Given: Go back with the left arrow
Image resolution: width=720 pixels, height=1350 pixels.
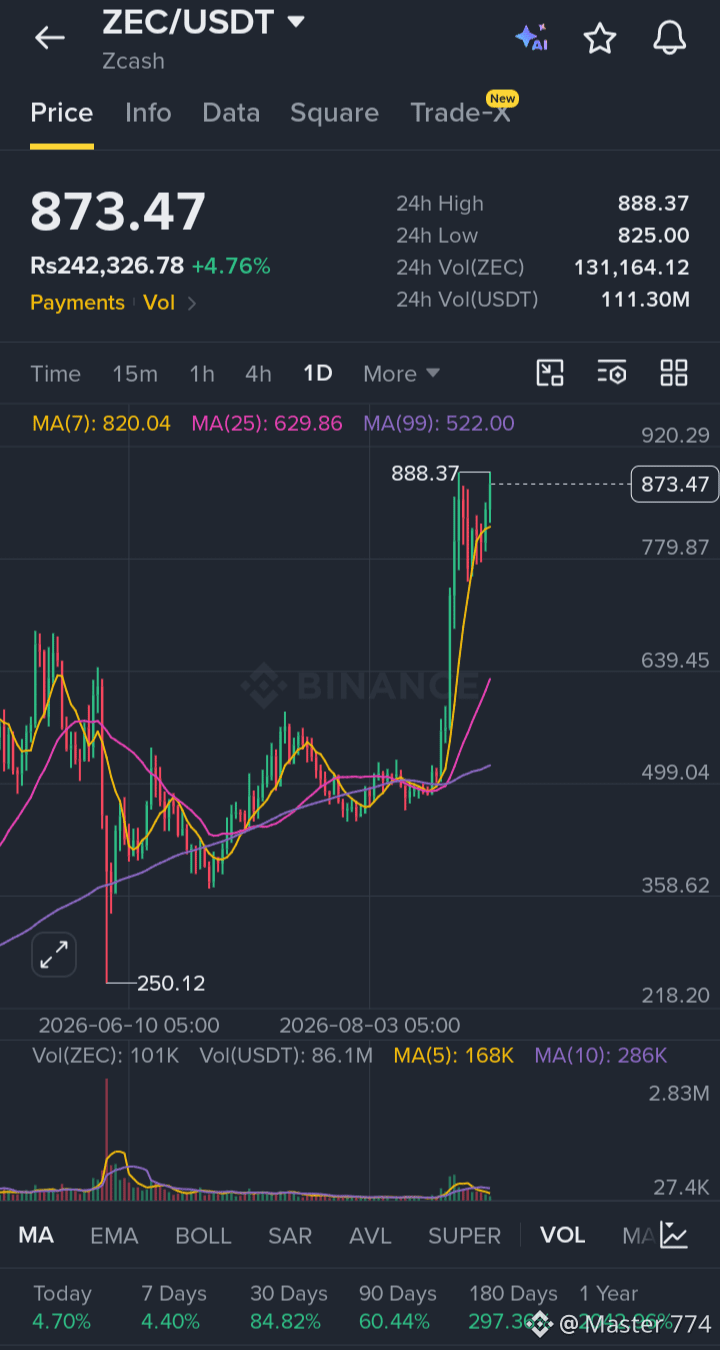Looking at the screenshot, I should [49, 38].
